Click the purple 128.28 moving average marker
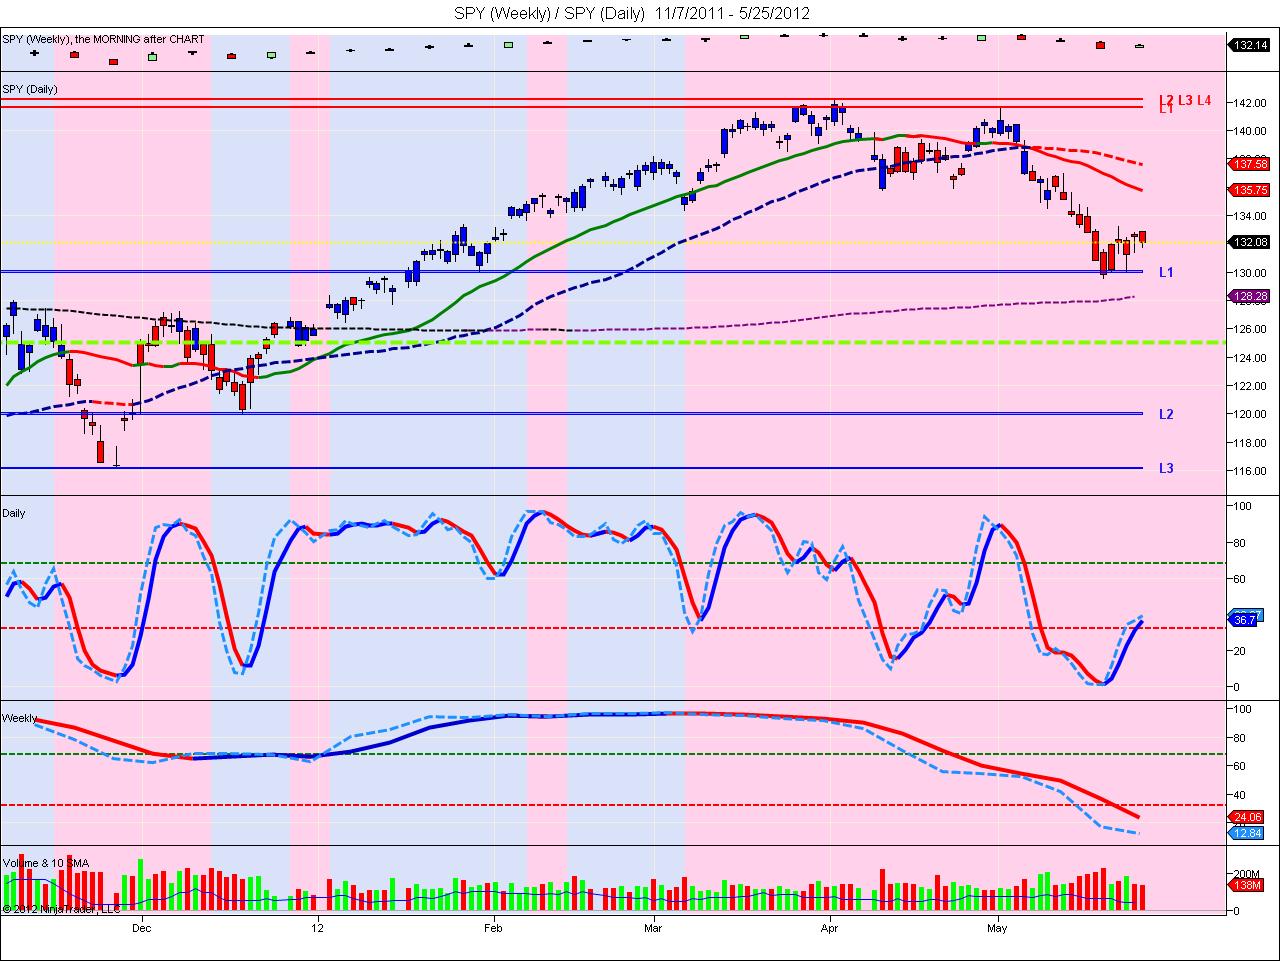Viewport: 1280px width, 961px height. (1251, 296)
